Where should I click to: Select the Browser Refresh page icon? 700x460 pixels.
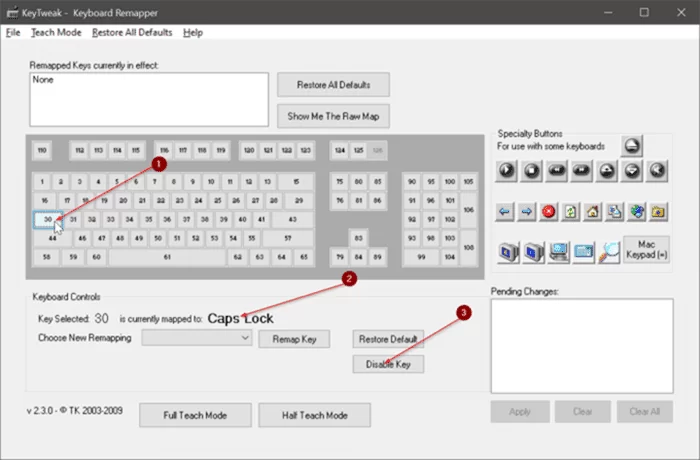571,212
